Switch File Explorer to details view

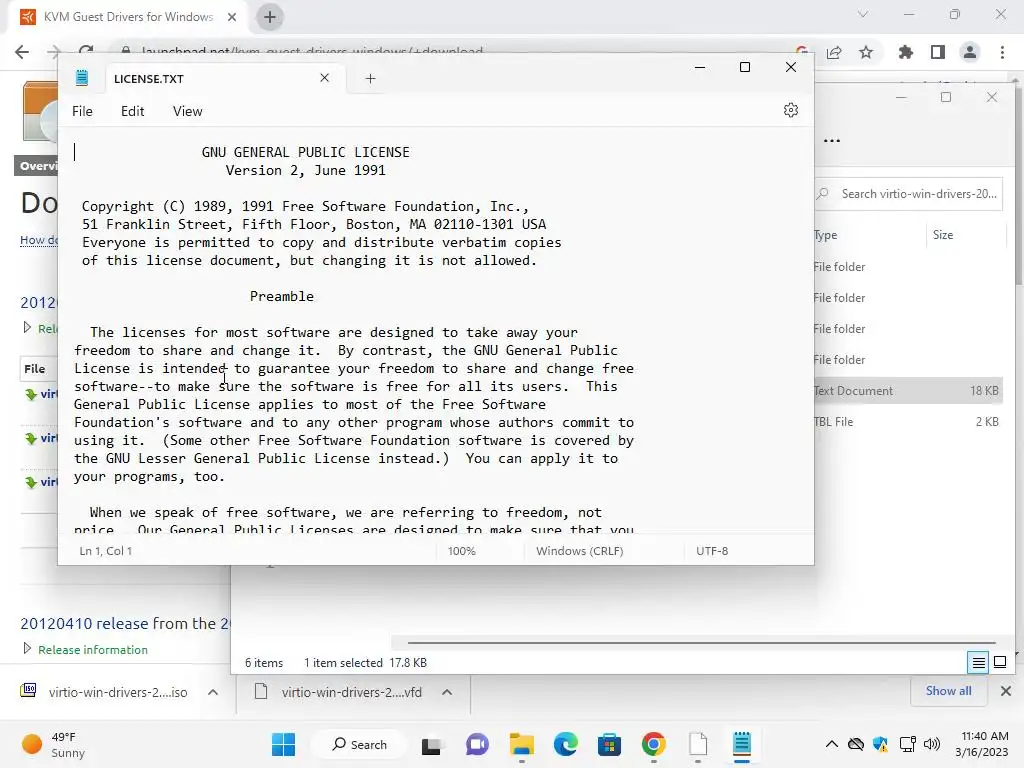tap(978, 663)
